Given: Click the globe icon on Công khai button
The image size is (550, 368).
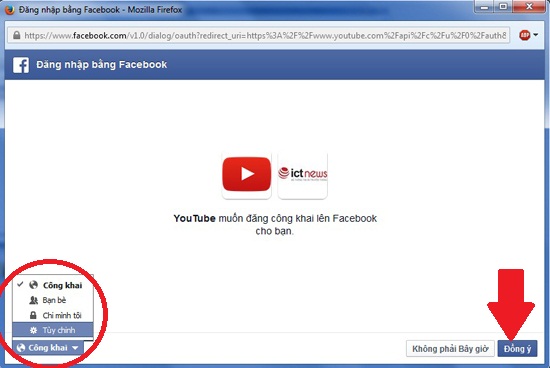Looking at the screenshot, I should click(21, 348).
